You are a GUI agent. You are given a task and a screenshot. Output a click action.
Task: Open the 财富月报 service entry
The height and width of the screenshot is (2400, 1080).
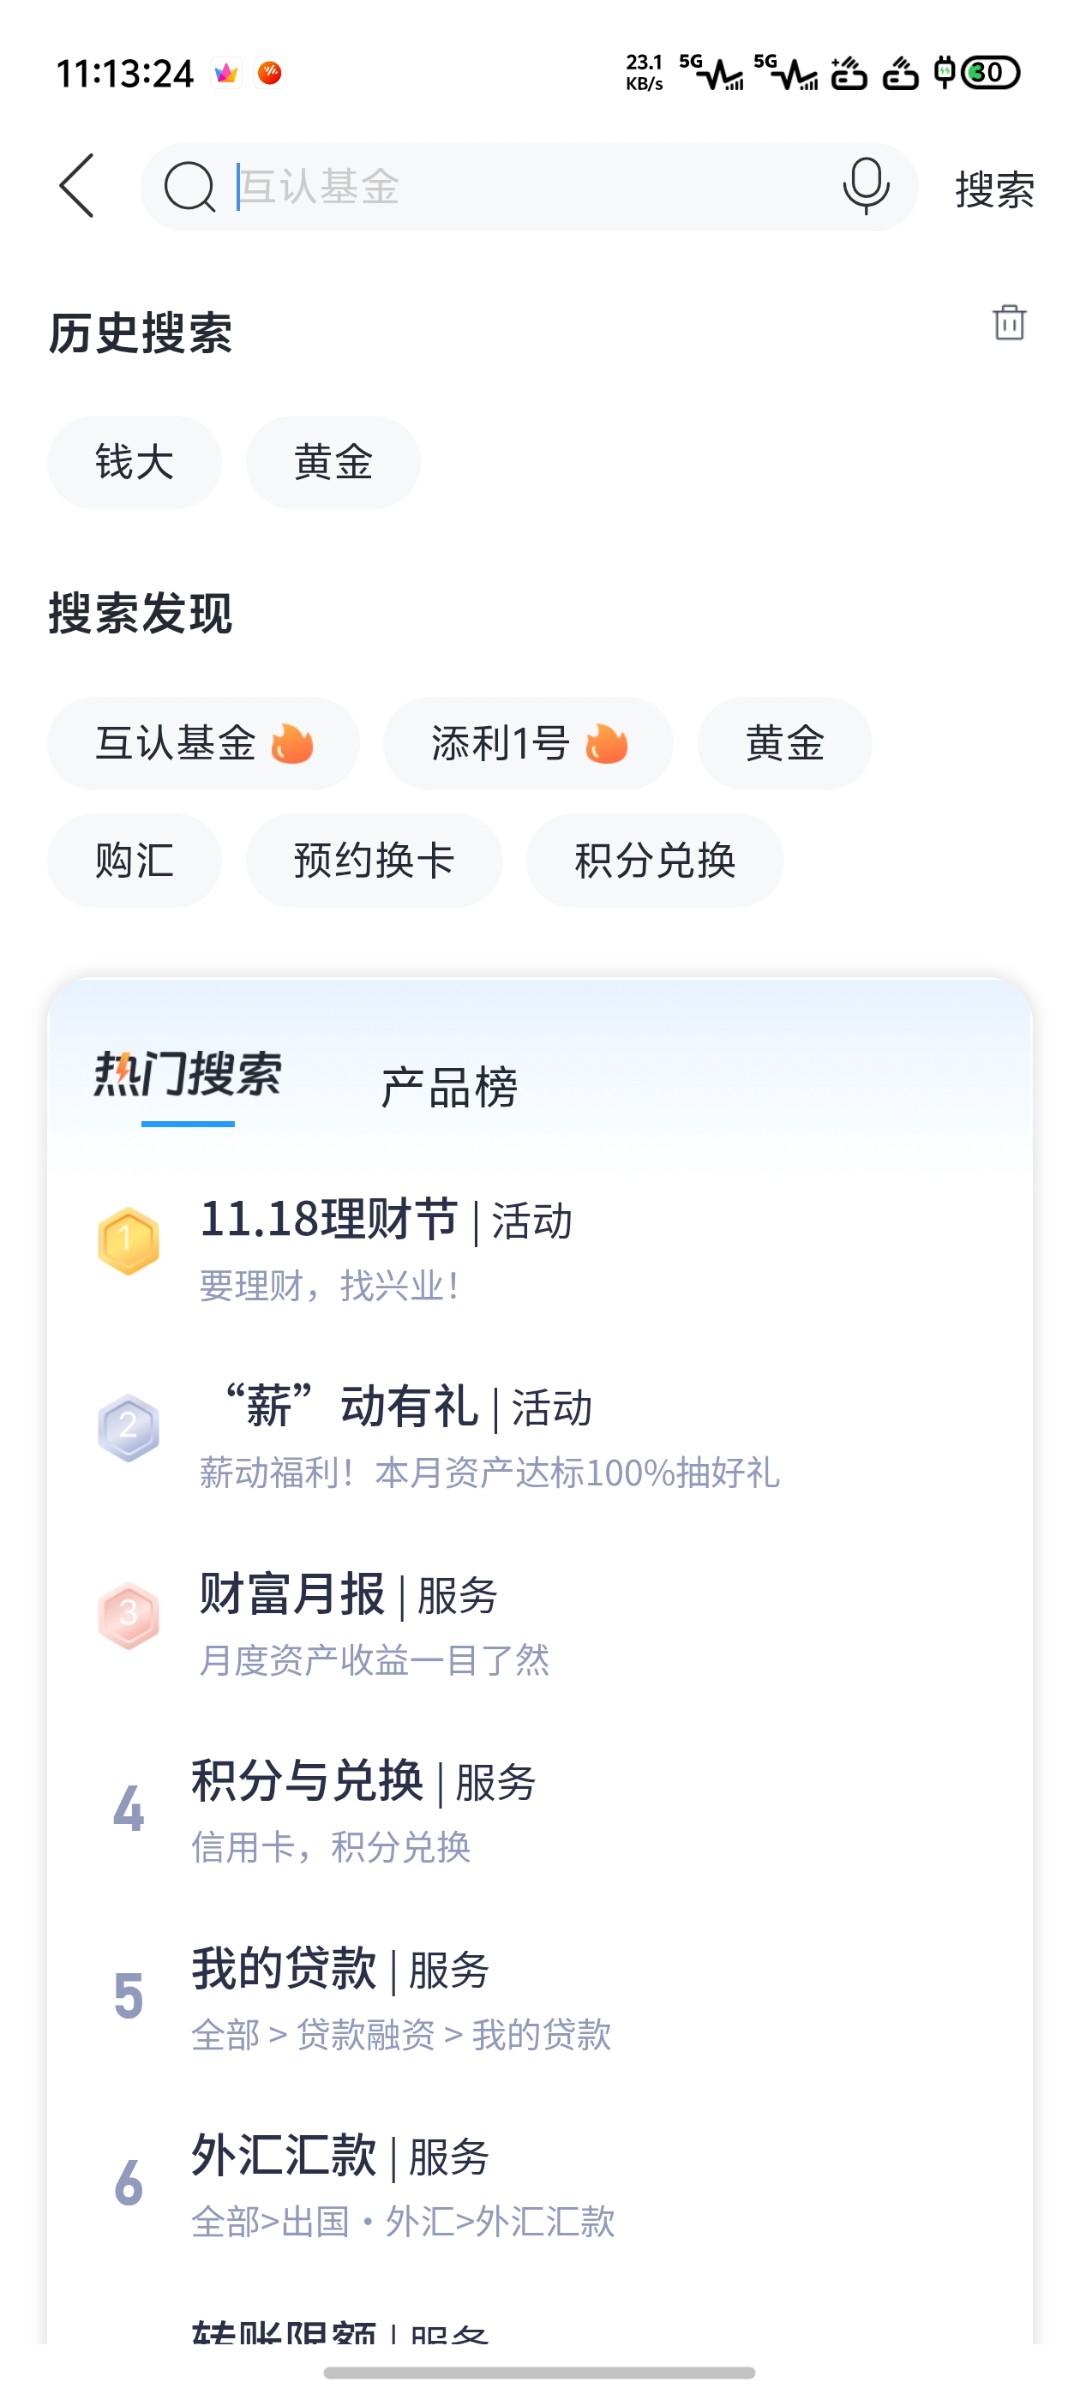tap(349, 1620)
